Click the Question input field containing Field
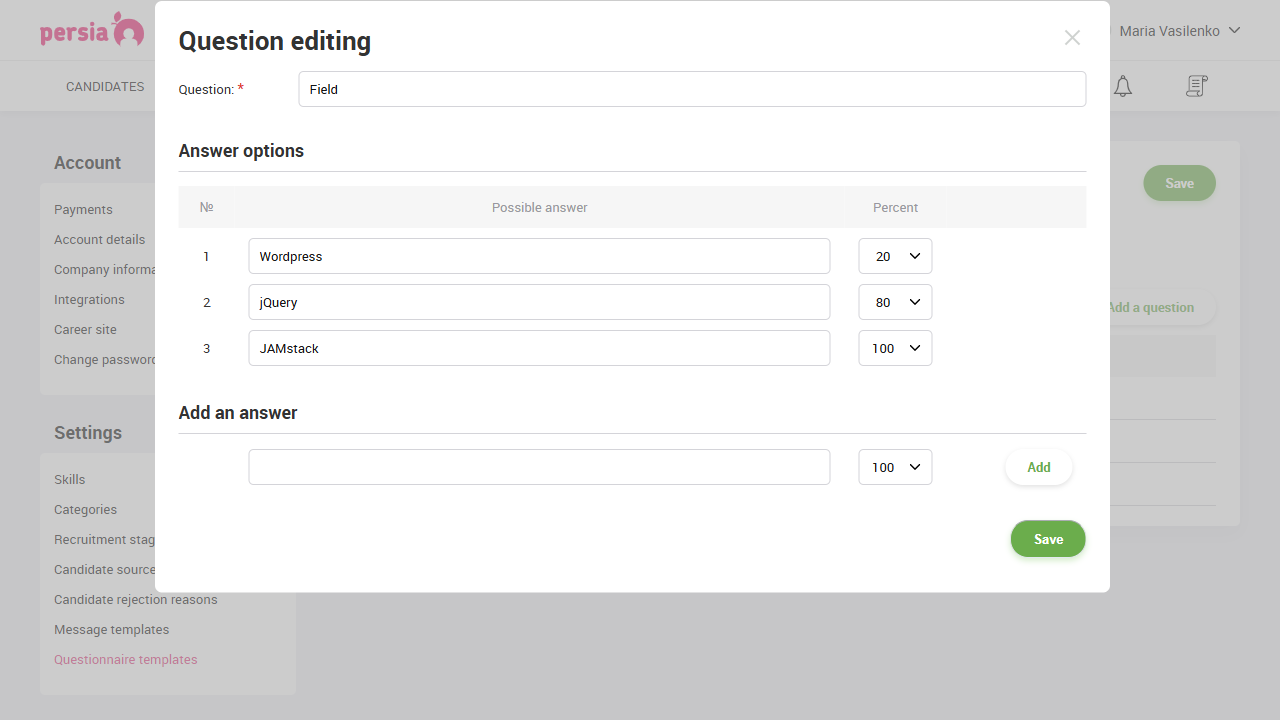 [x=692, y=89]
